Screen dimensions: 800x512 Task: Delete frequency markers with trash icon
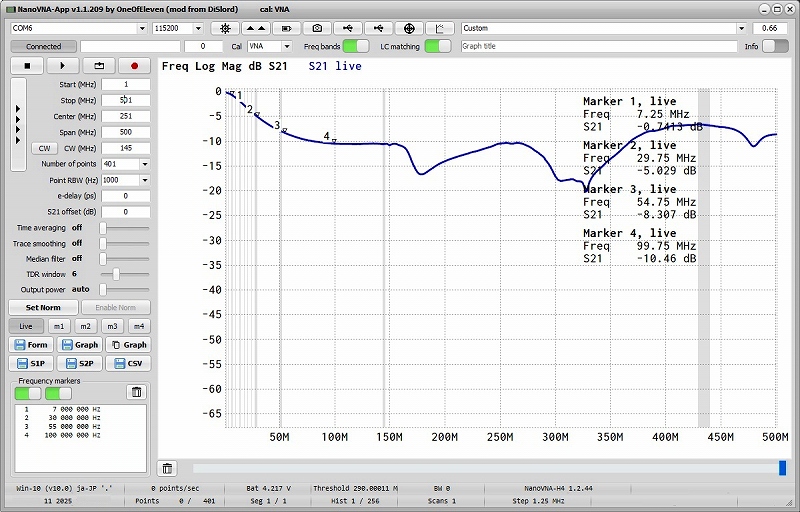[x=137, y=392]
